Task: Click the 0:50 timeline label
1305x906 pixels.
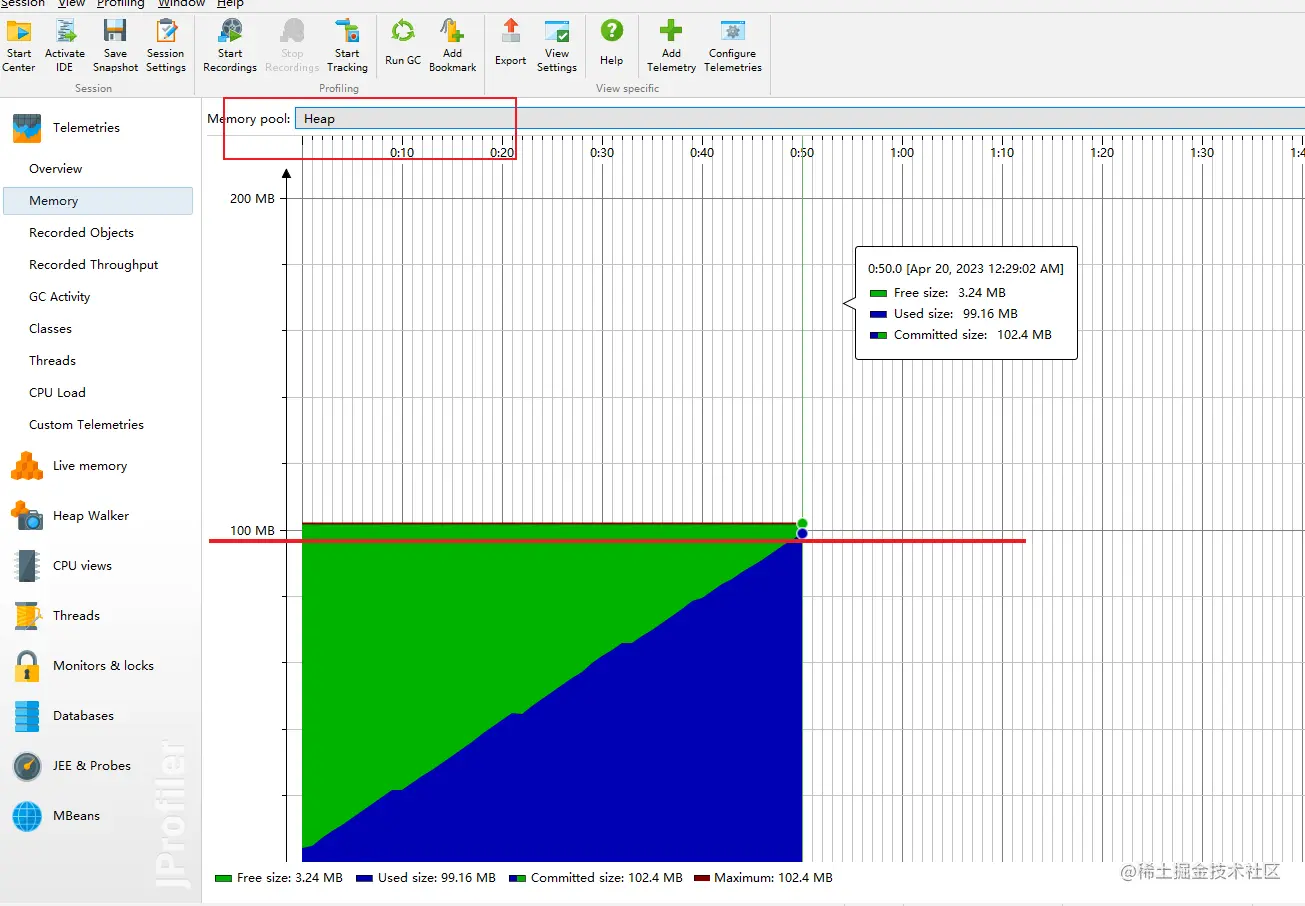Action: [802, 153]
